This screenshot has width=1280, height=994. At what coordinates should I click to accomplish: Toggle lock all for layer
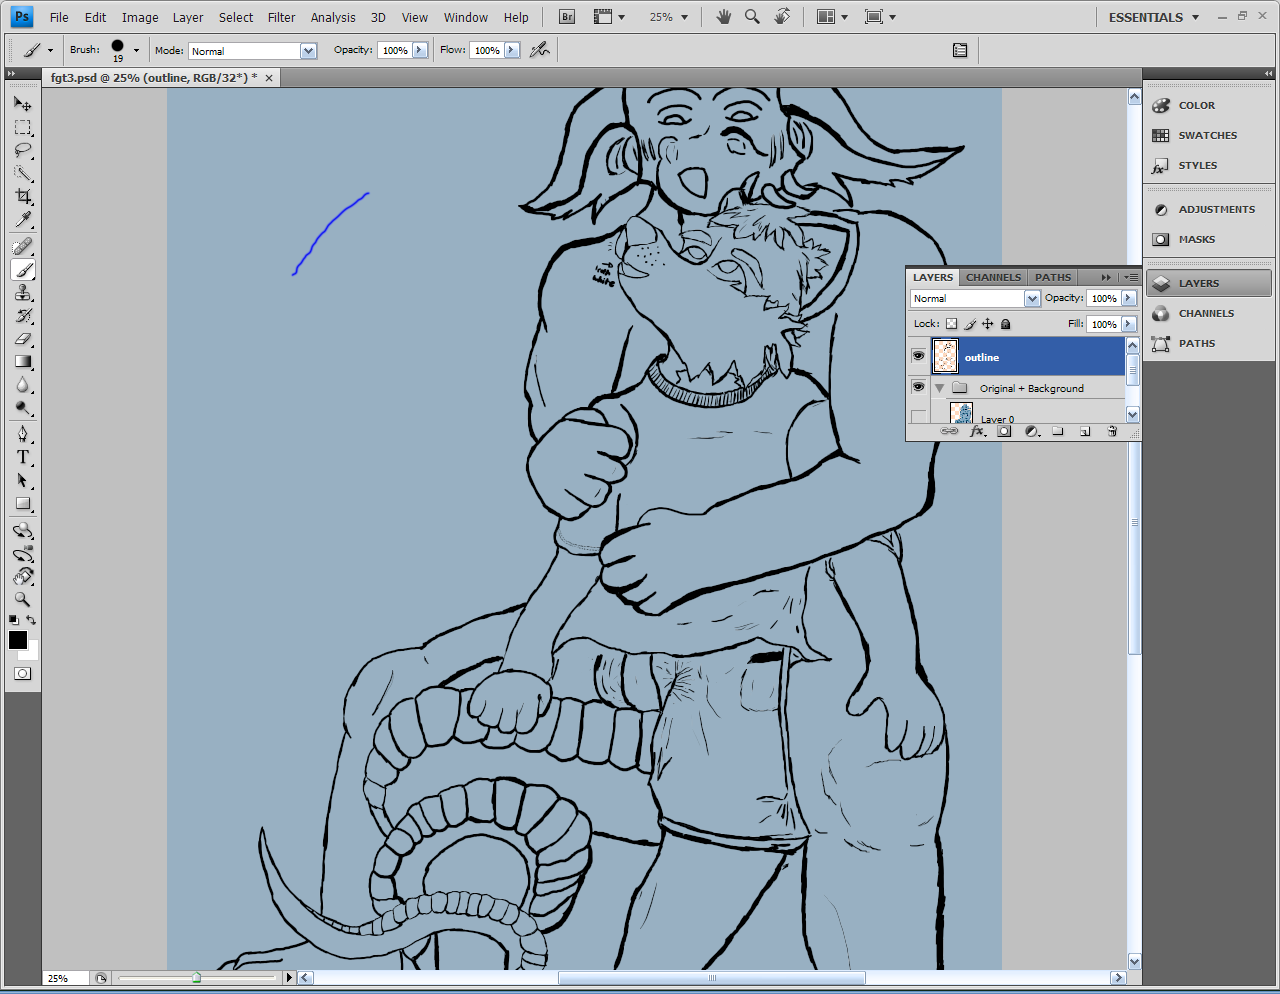point(1006,324)
